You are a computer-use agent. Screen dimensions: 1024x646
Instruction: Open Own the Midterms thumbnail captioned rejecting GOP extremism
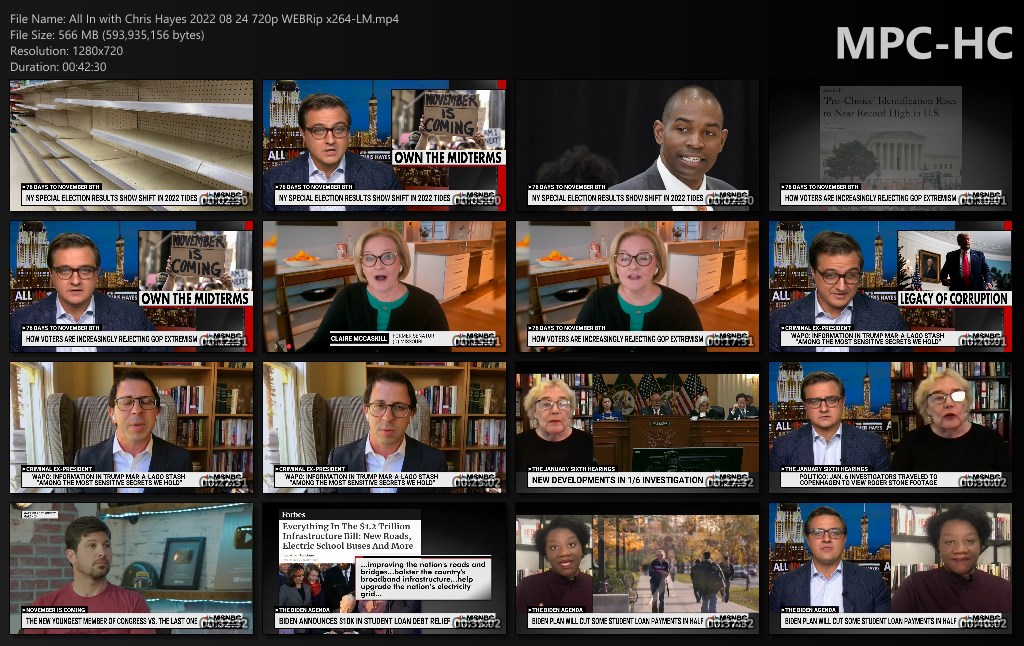coord(131,287)
